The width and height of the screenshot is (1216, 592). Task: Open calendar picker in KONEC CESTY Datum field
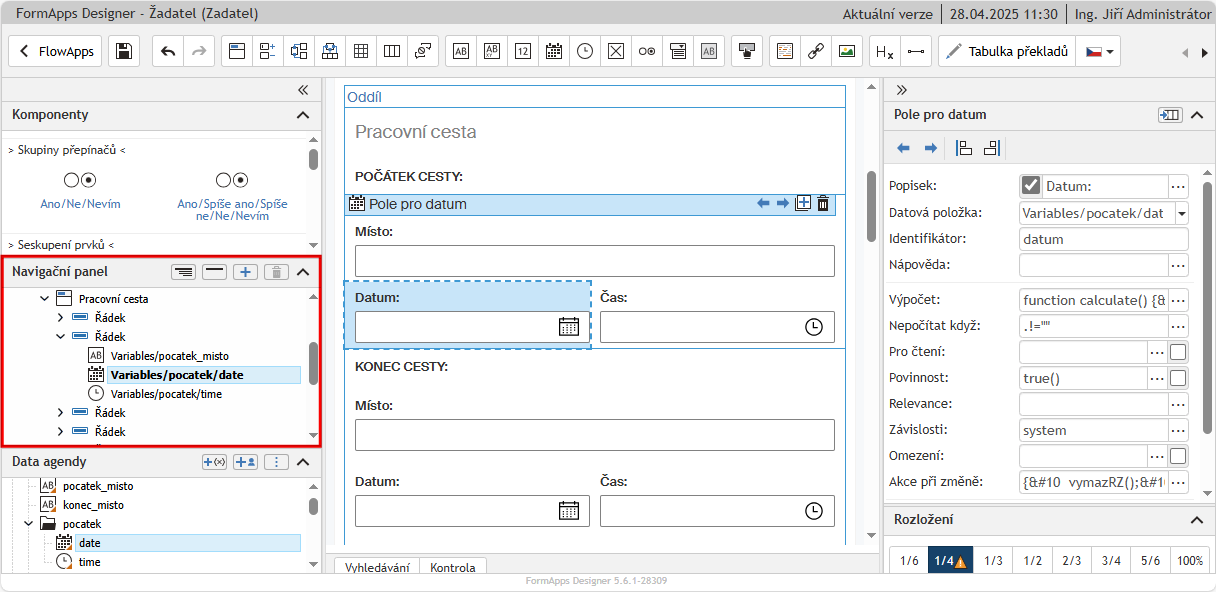click(569, 511)
